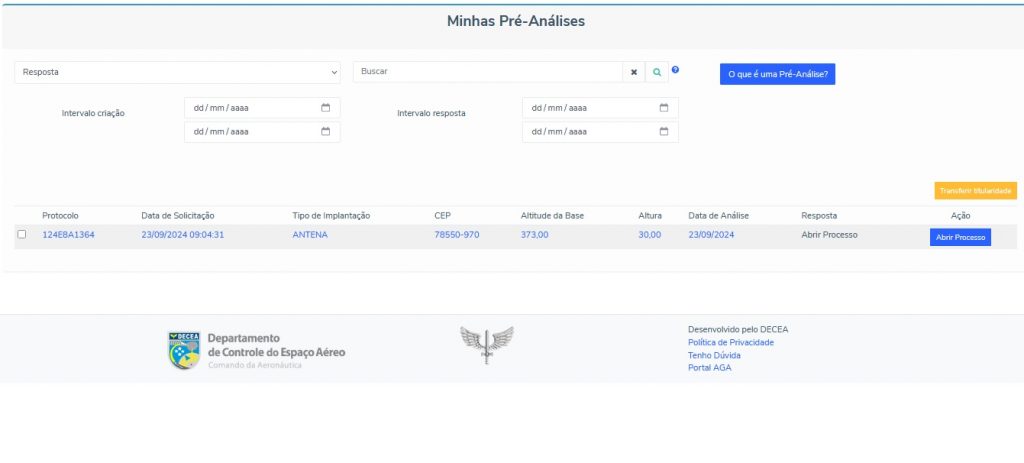Click the Buscar search field
This screenshot has width=1024, height=463.
click(488, 73)
